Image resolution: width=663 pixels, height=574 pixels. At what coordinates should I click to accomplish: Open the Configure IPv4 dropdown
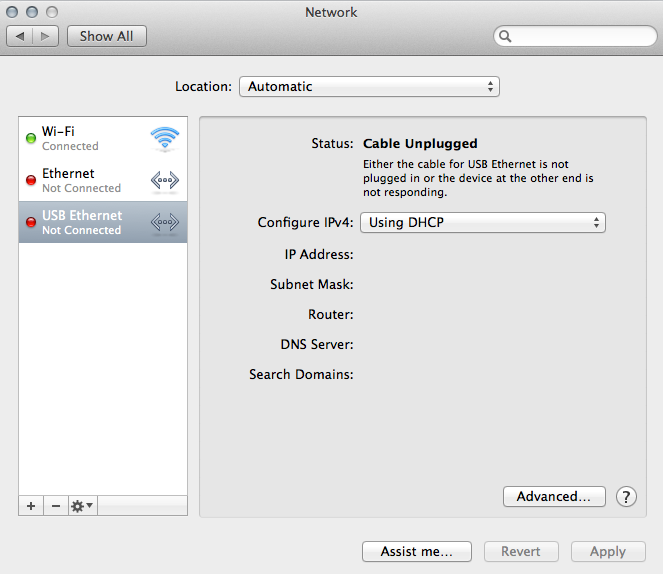[x=482, y=222]
